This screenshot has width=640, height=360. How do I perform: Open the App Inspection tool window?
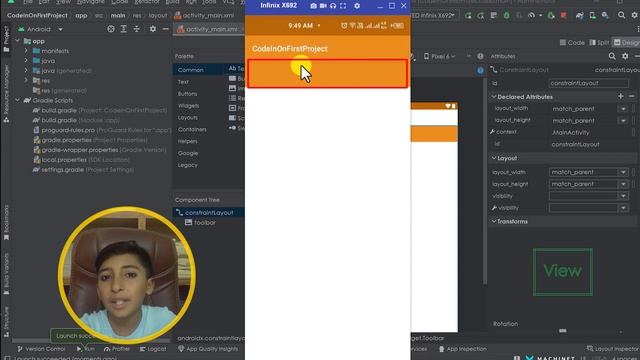tap(462, 349)
